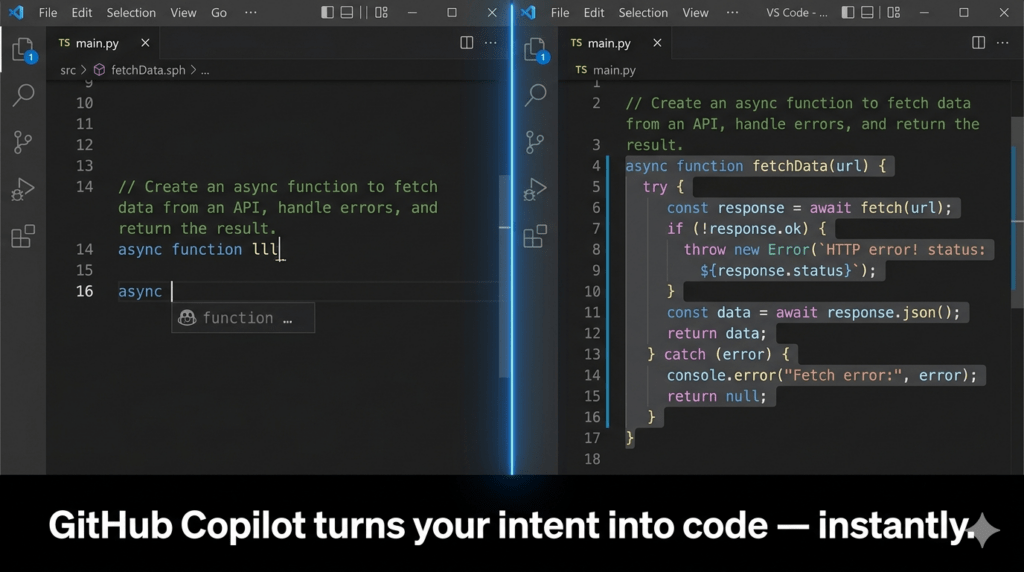This screenshot has width=1024, height=572.
Task: Open Extensions in left VS Code window
Action: pyautogui.click(x=23, y=236)
